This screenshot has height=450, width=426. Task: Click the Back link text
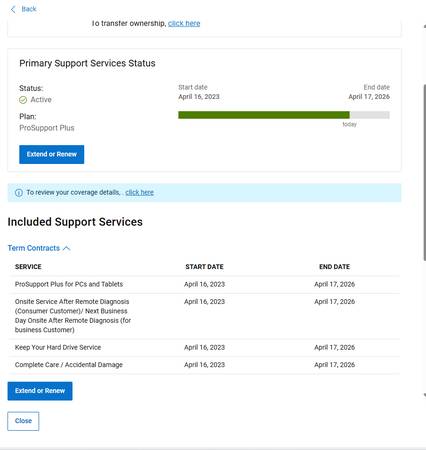click(x=29, y=9)
